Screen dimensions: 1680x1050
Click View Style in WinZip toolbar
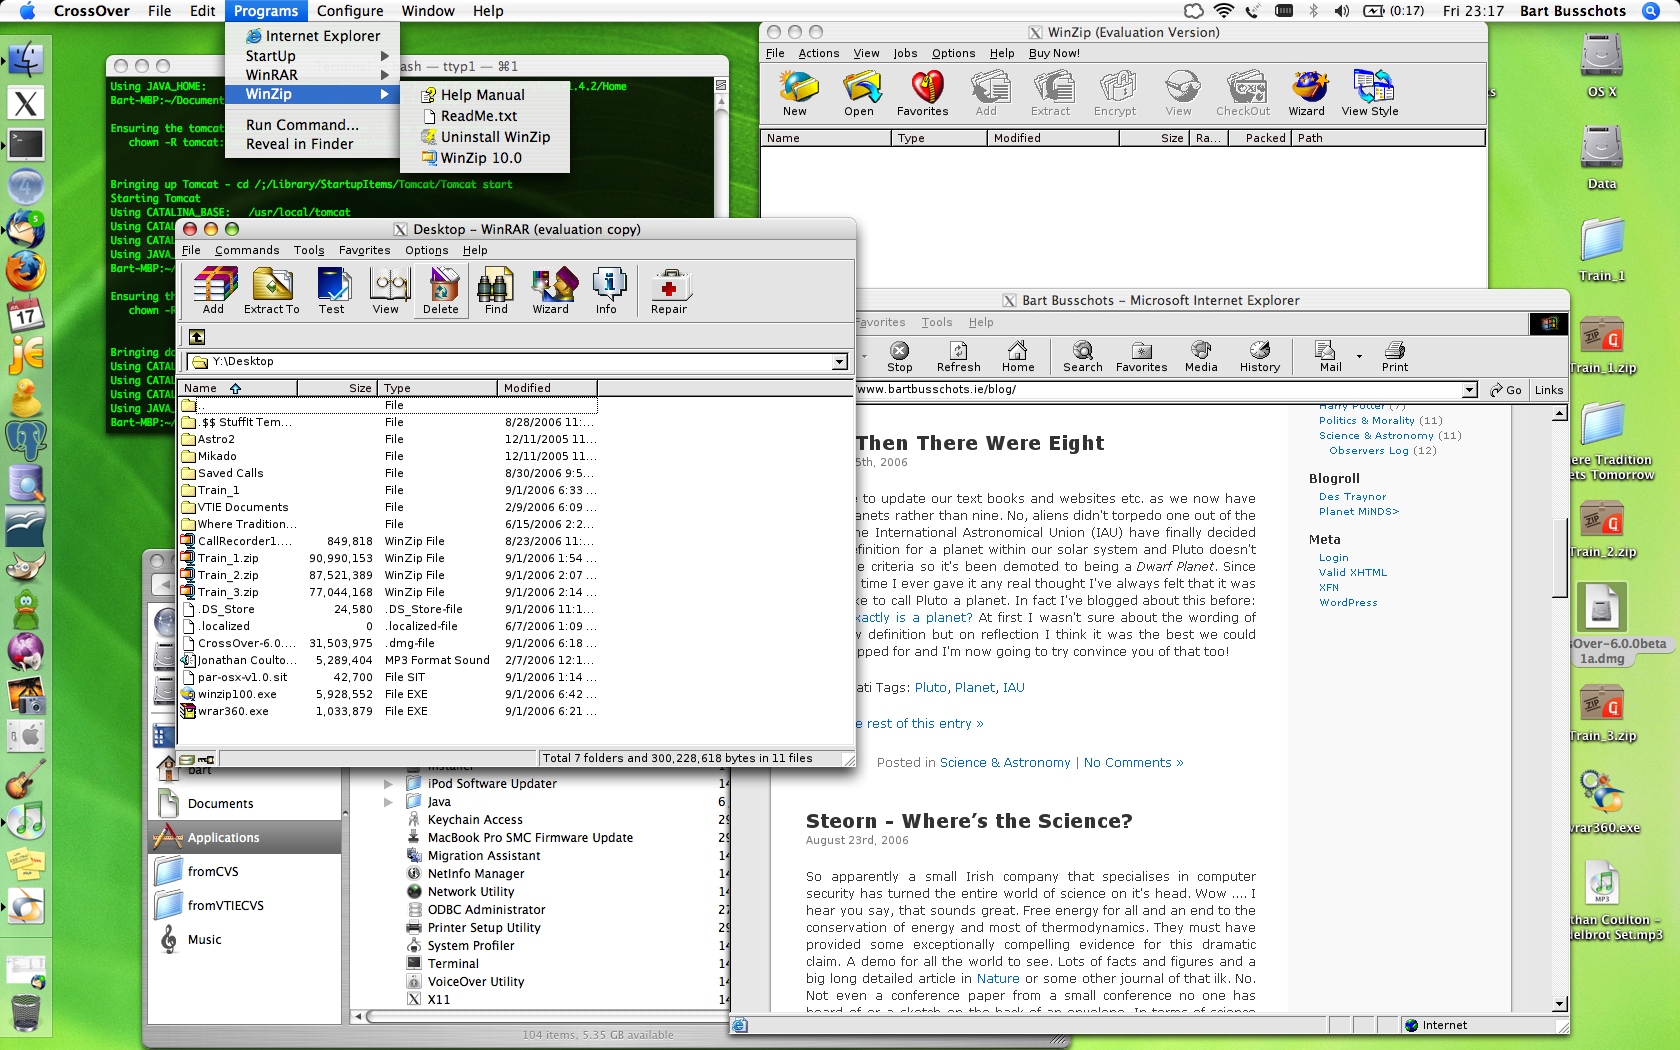(x=1370, y=94)
